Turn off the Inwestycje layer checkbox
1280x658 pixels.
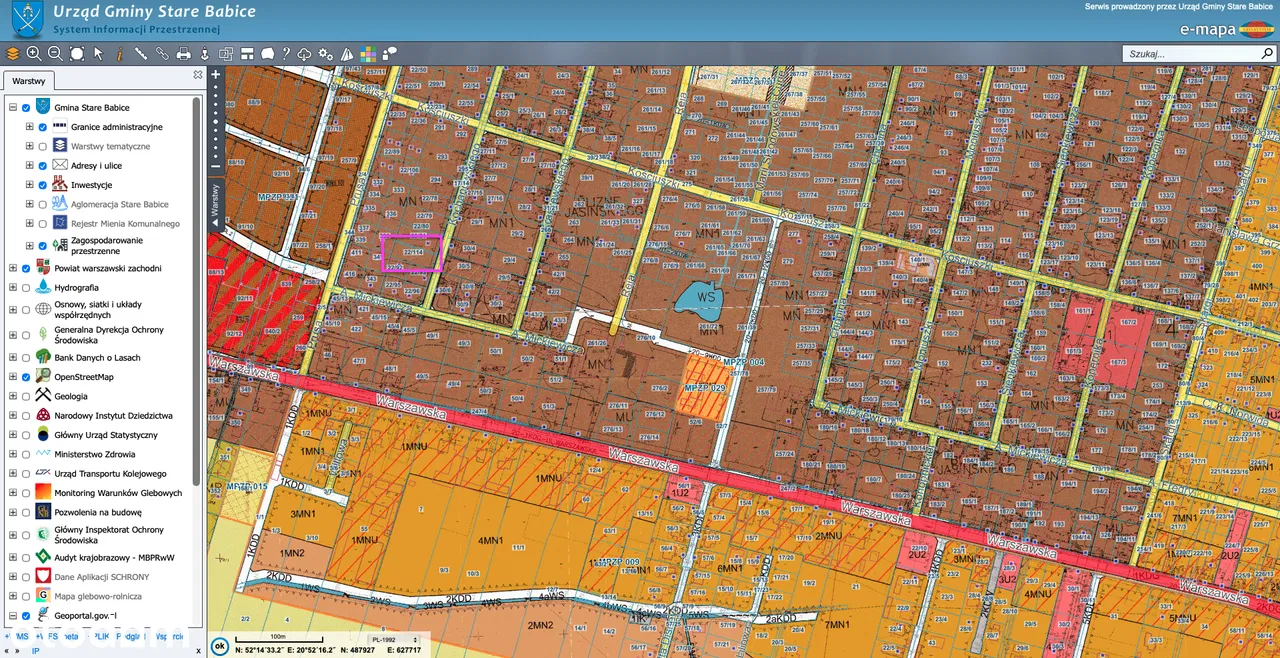[43, 185]
